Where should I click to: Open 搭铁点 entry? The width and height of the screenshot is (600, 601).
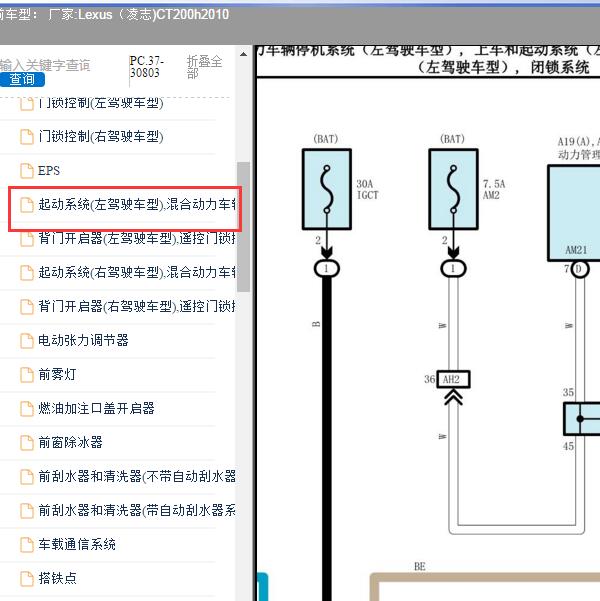(x=57, y=578)
